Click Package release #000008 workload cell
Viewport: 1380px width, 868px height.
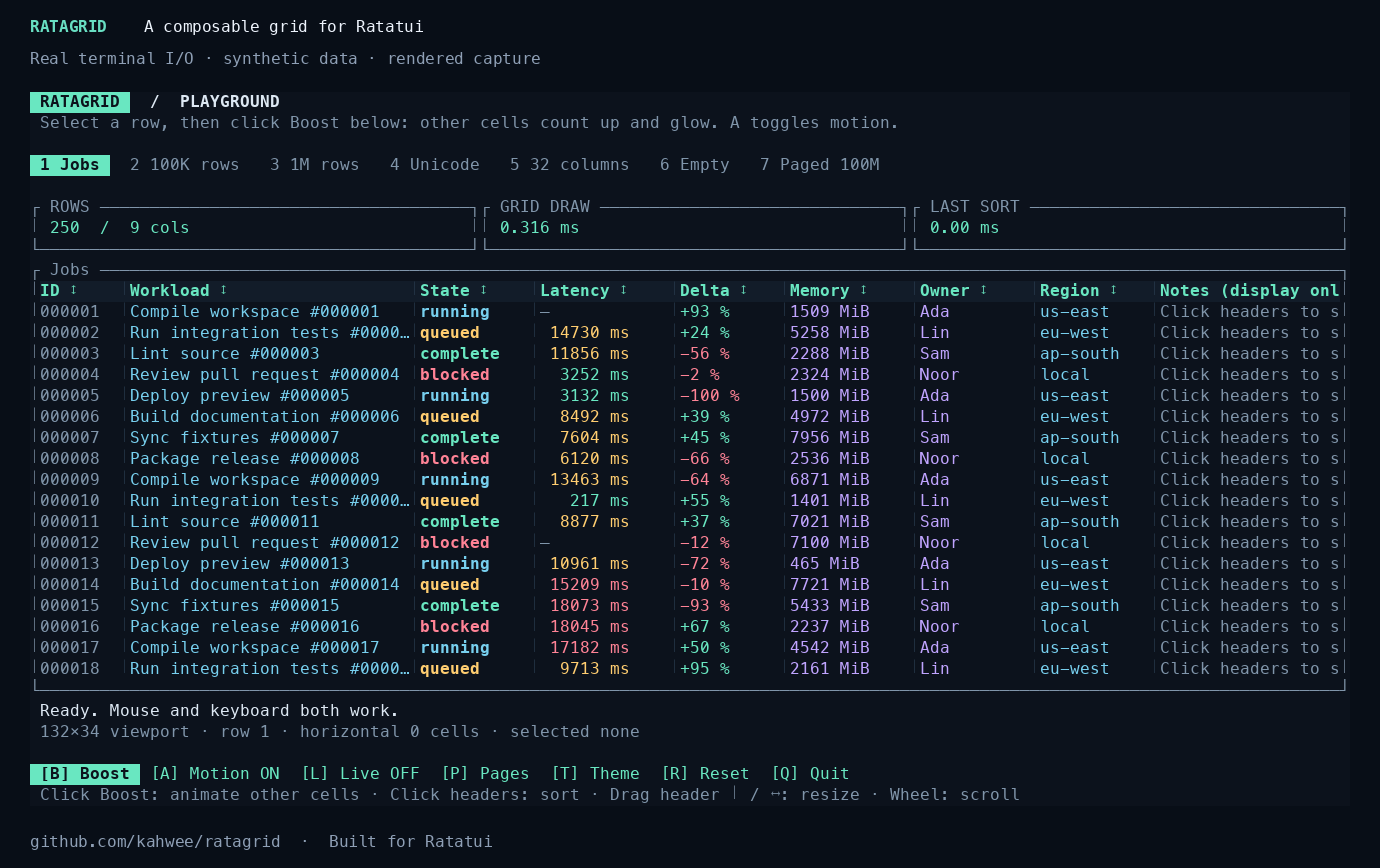click(x=245, y=458)
